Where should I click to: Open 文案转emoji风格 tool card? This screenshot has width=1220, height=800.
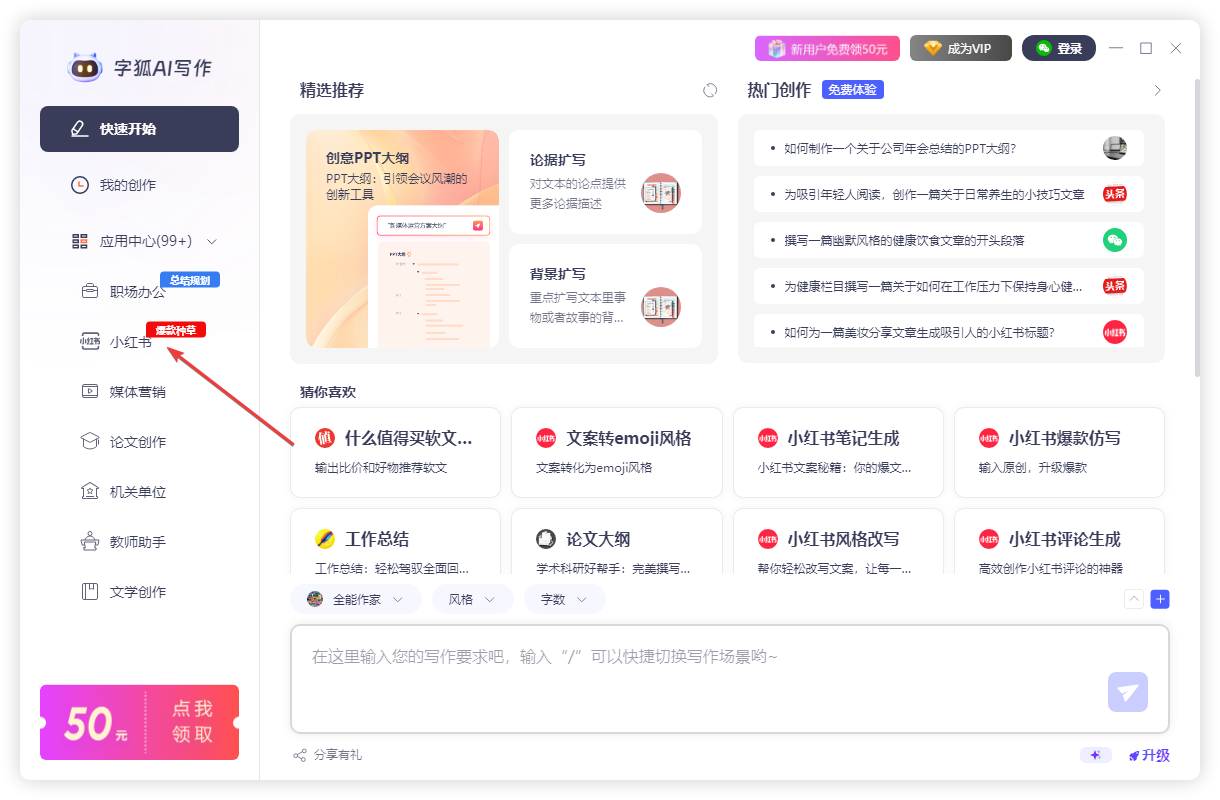616,452
